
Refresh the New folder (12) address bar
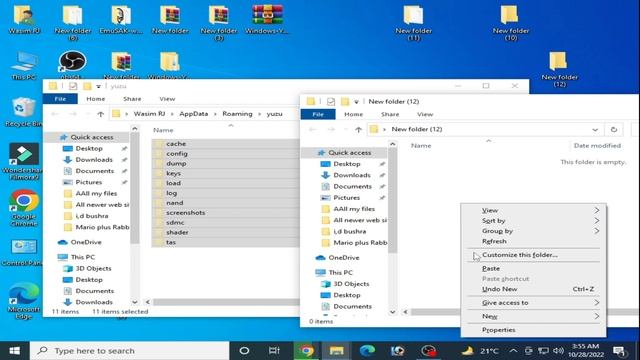coord(613,129)
